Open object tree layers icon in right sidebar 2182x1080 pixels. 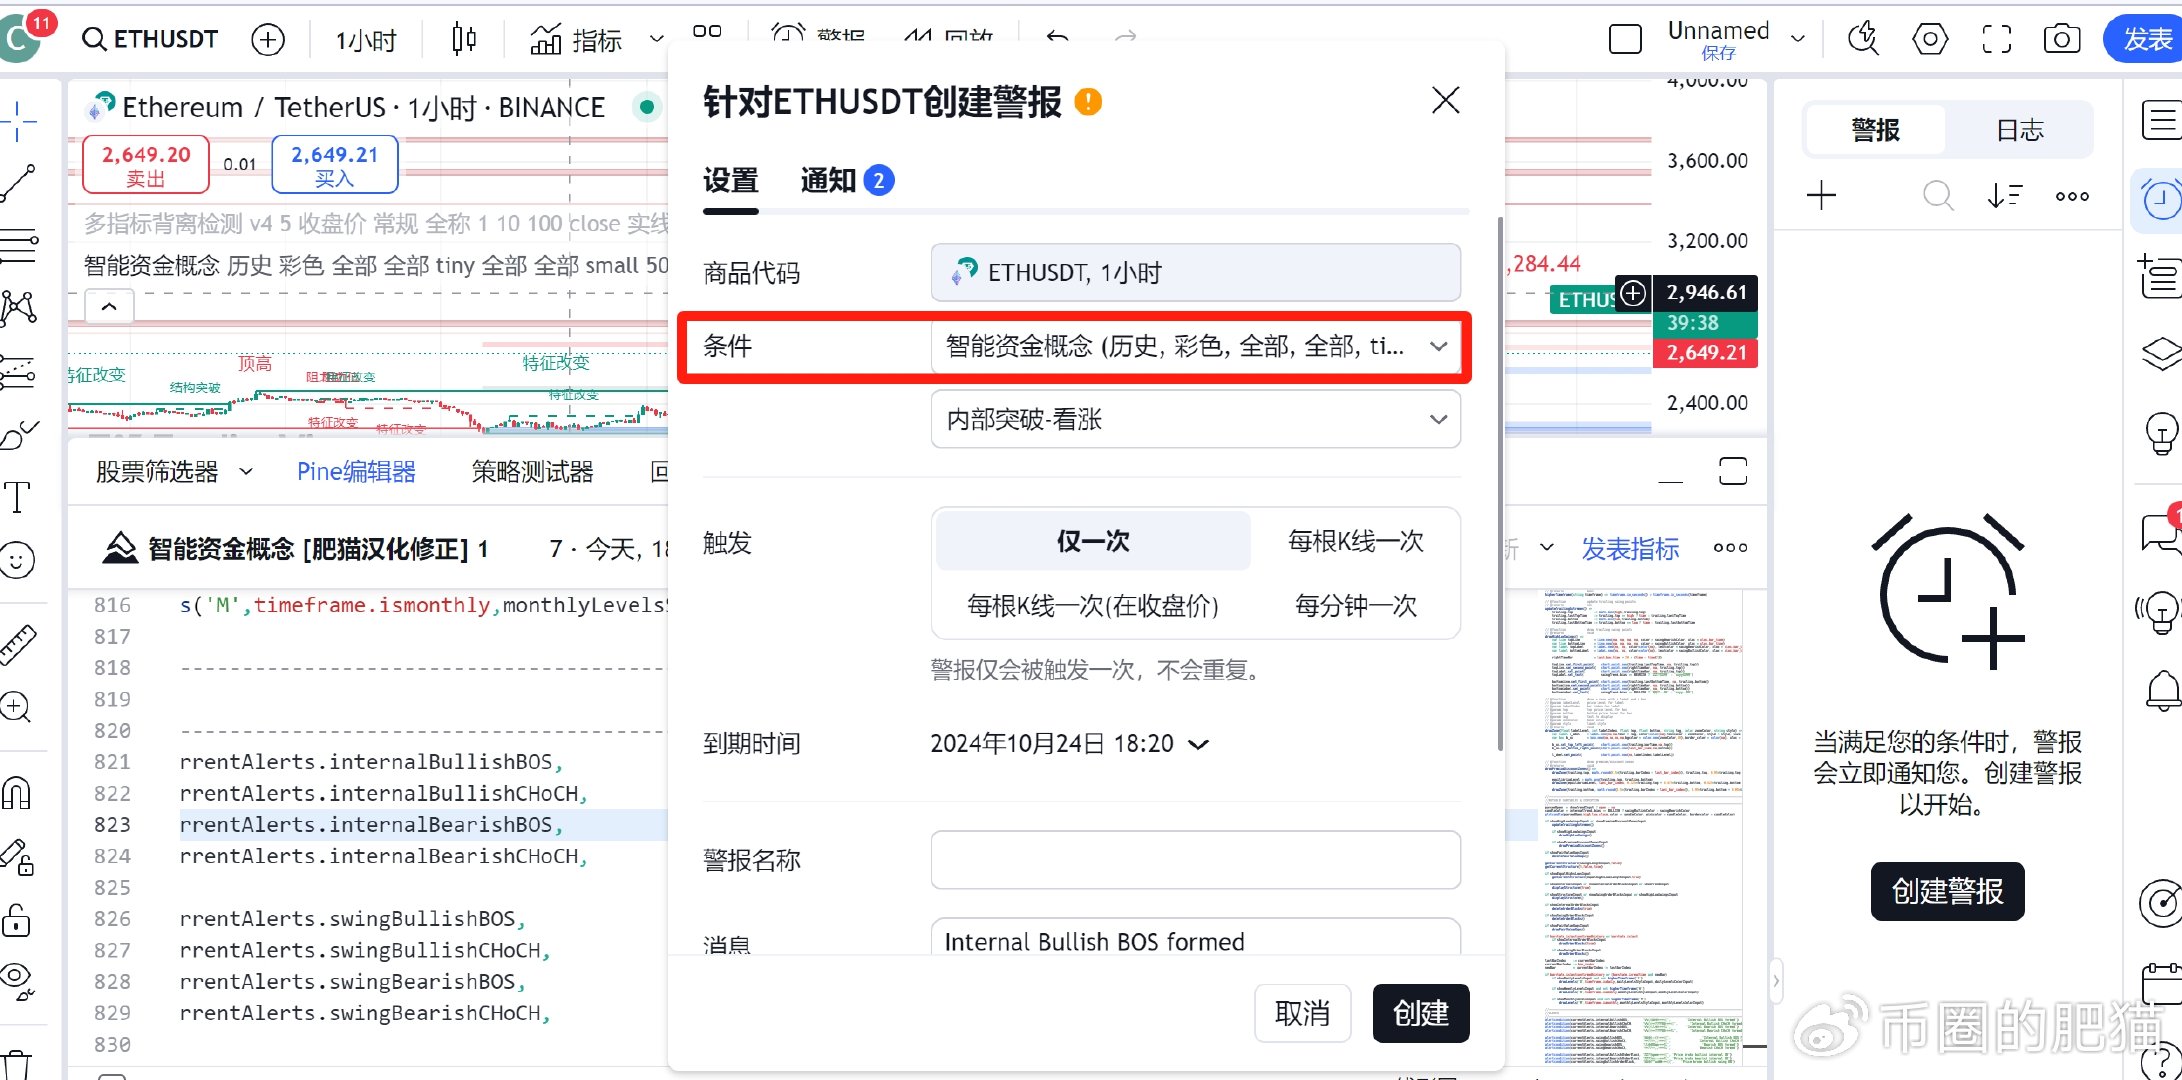[2161, 352]
